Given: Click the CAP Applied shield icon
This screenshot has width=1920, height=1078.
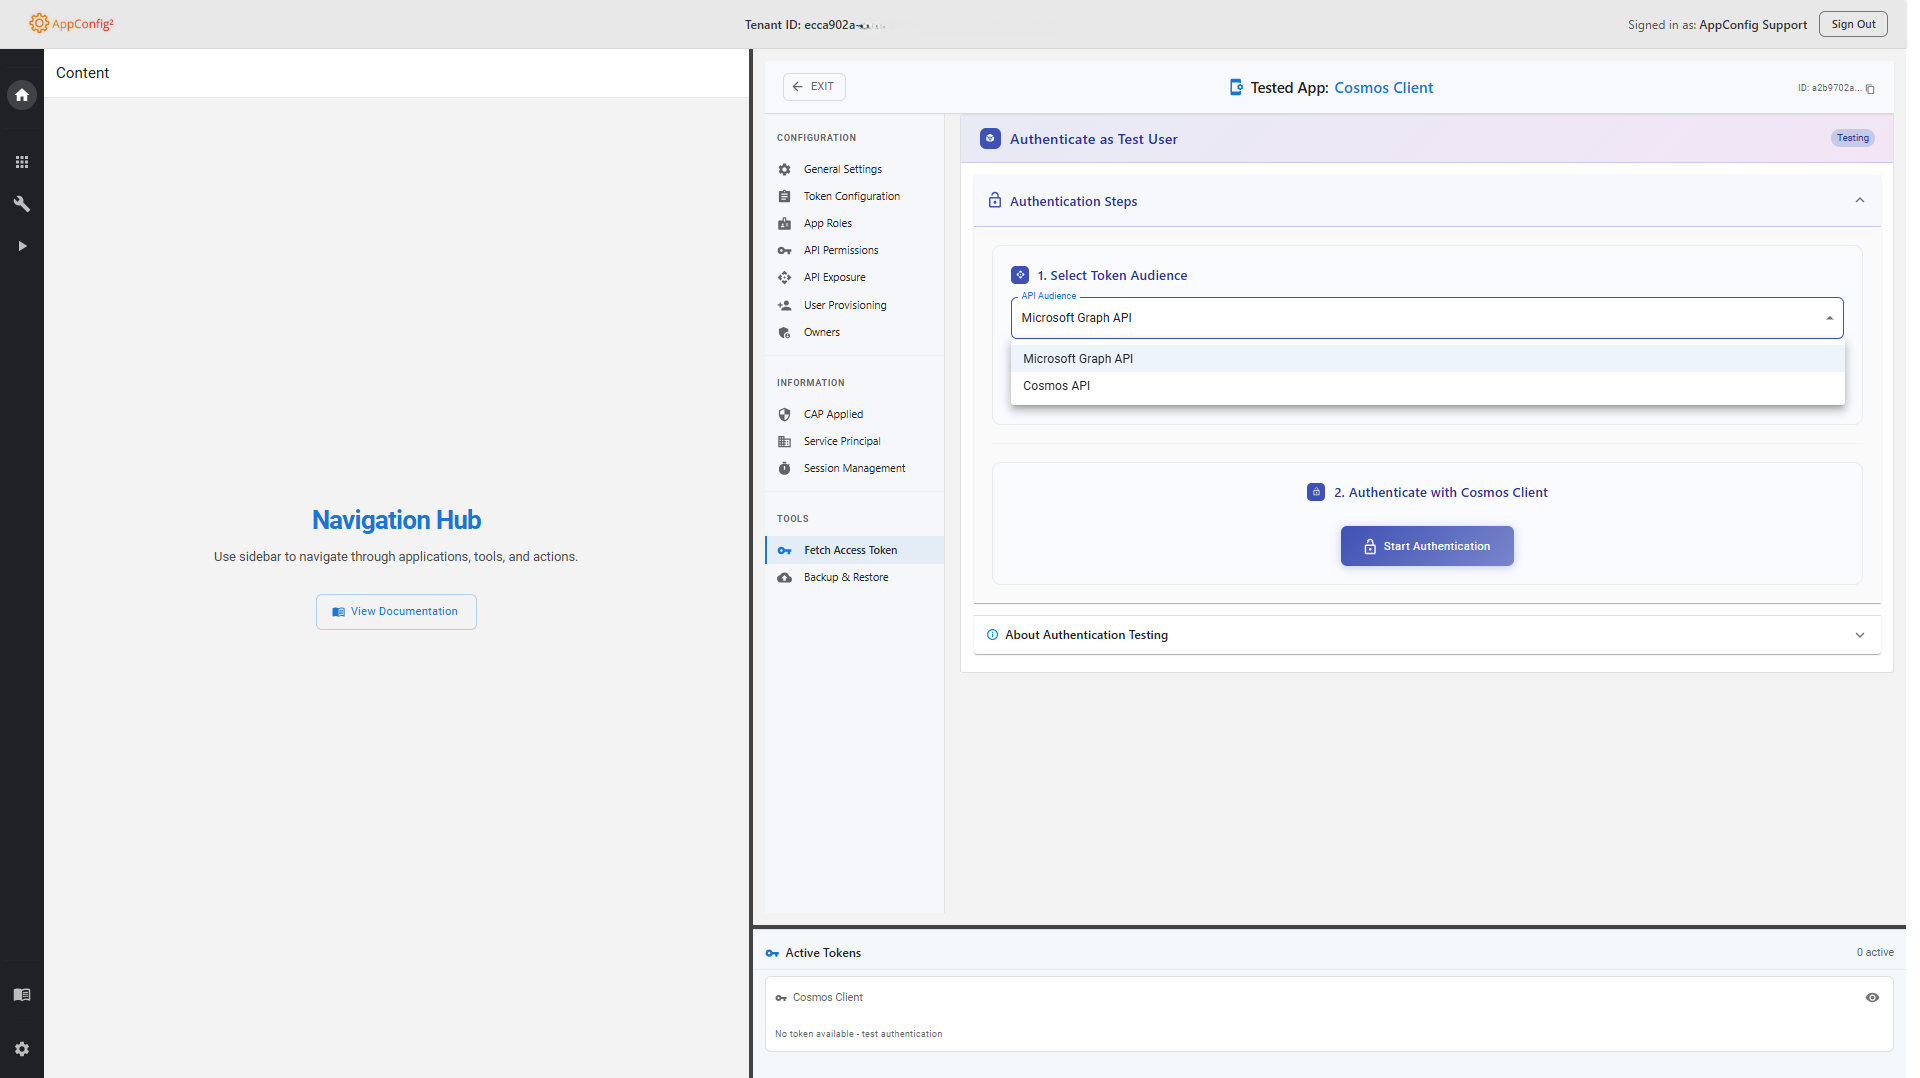Looking at the screenshot, I should pos(785,415).
